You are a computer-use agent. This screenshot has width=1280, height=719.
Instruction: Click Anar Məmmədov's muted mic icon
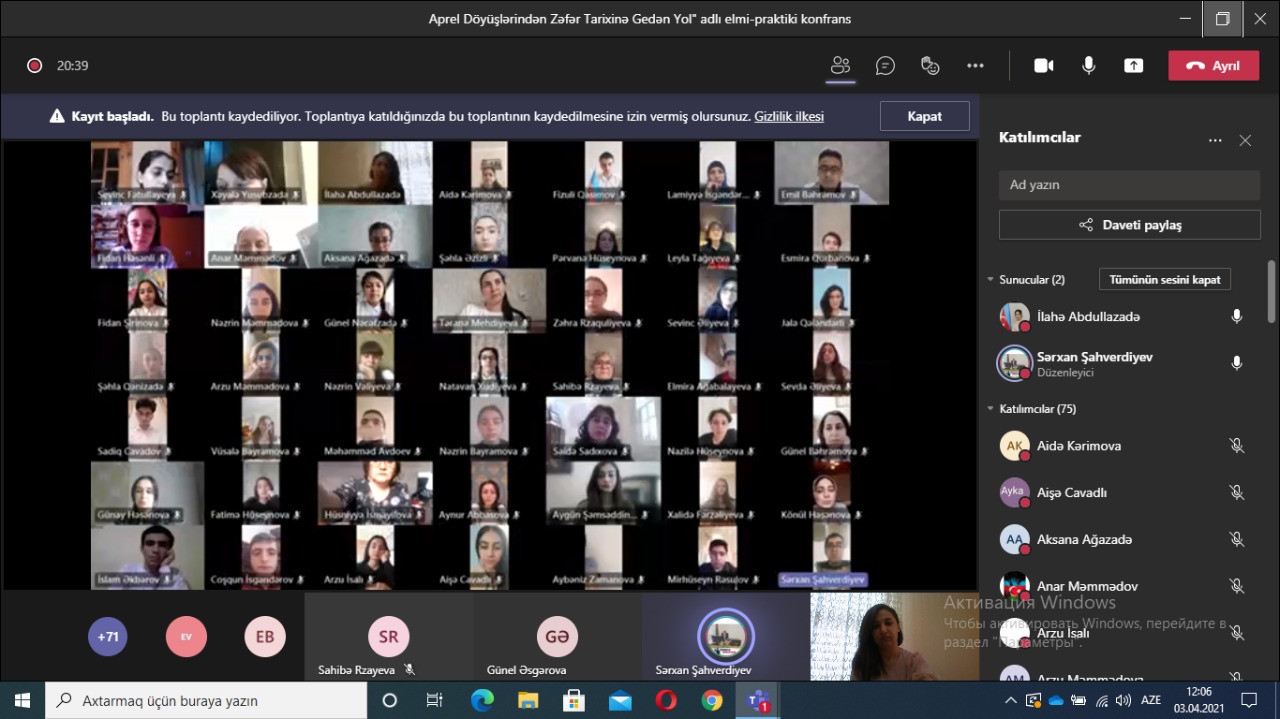(1237, 586)
